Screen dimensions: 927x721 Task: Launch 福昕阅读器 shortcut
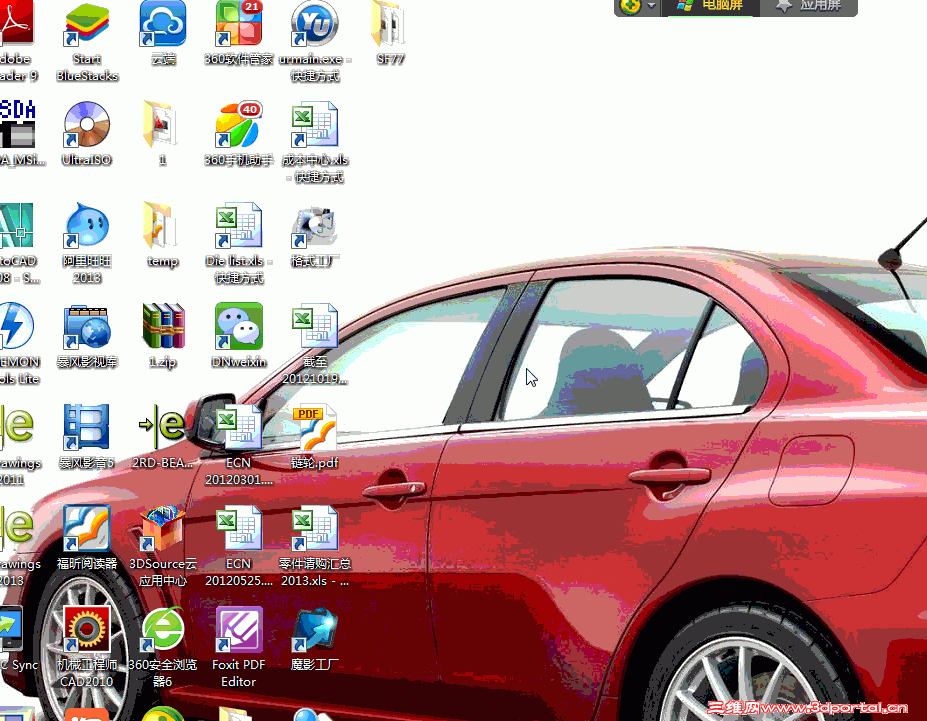(x=87, y=528)
